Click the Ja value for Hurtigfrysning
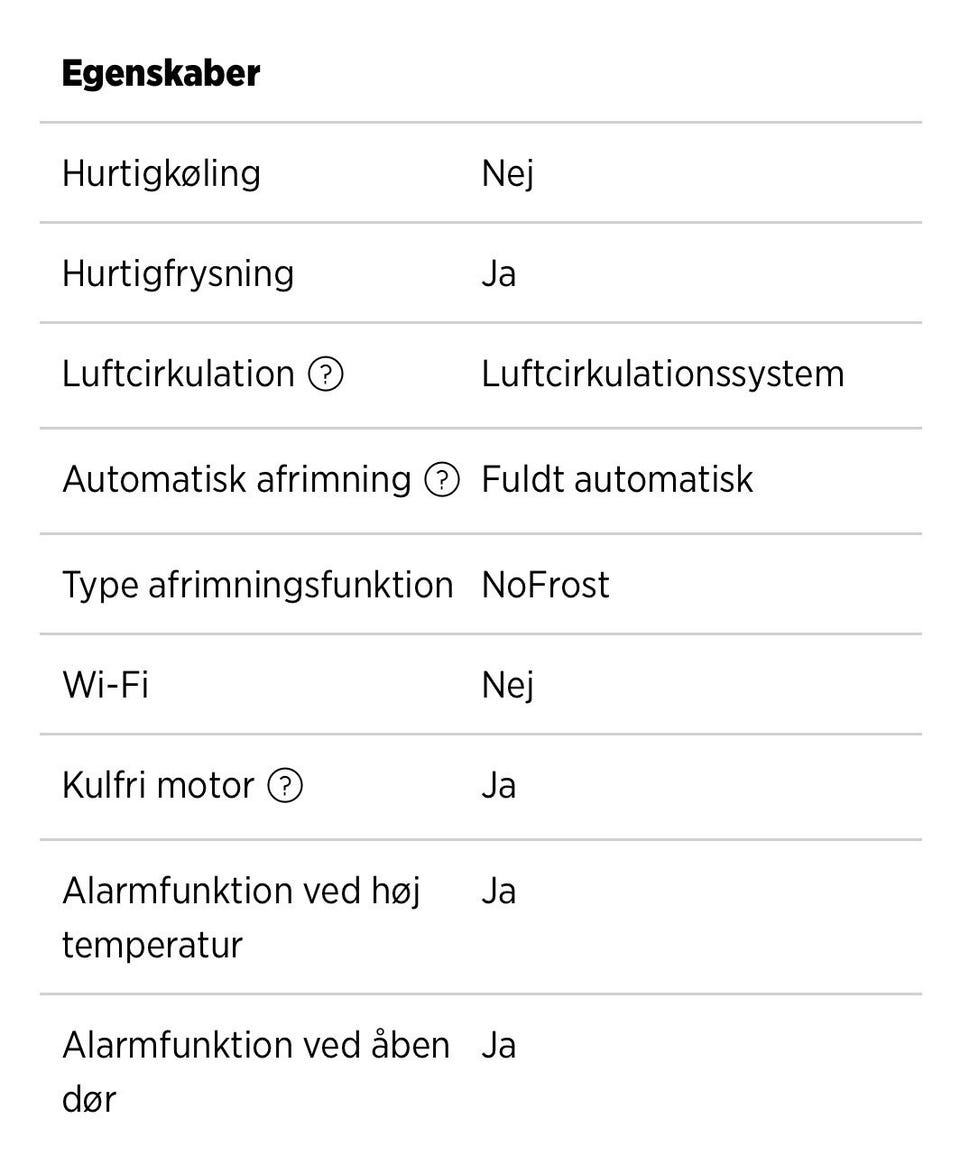The width and height of the screenshot is (960, 1174). tap(499, 273)
